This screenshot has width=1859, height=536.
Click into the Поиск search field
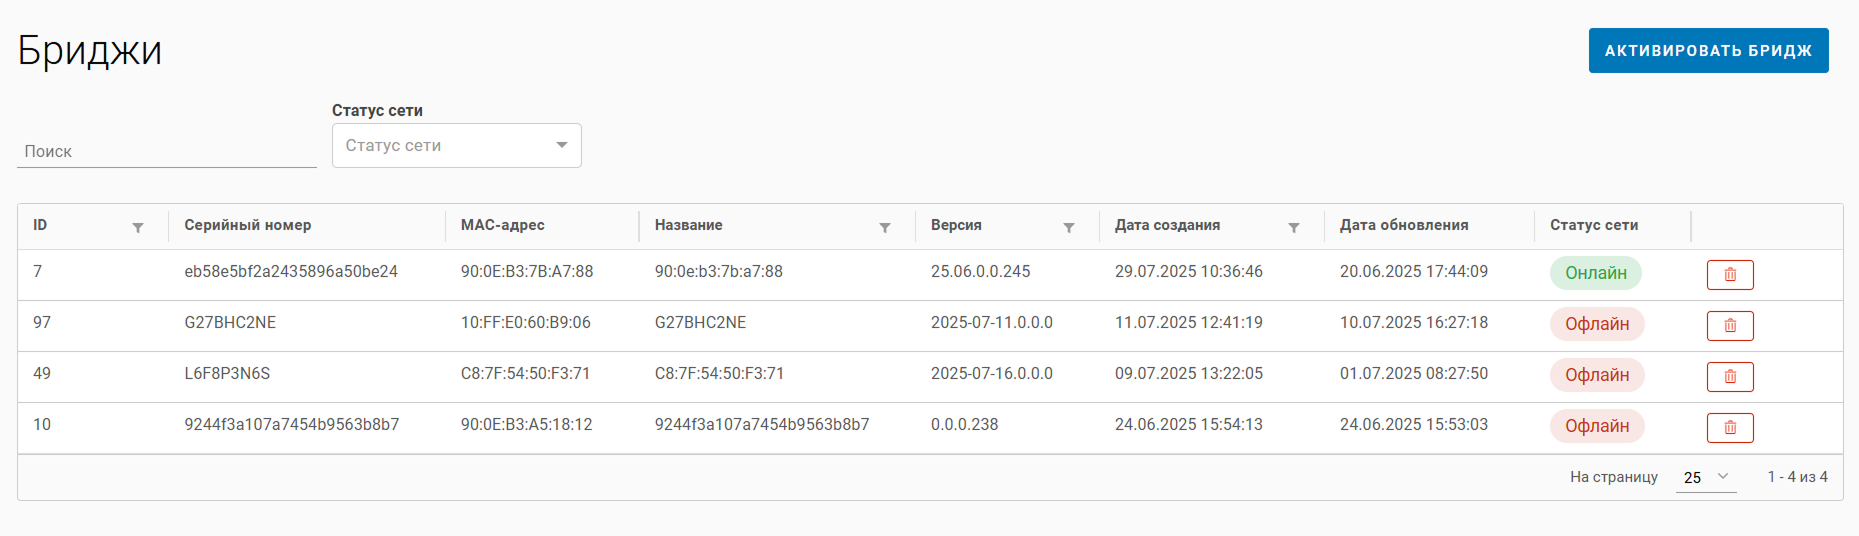(166, 152)
